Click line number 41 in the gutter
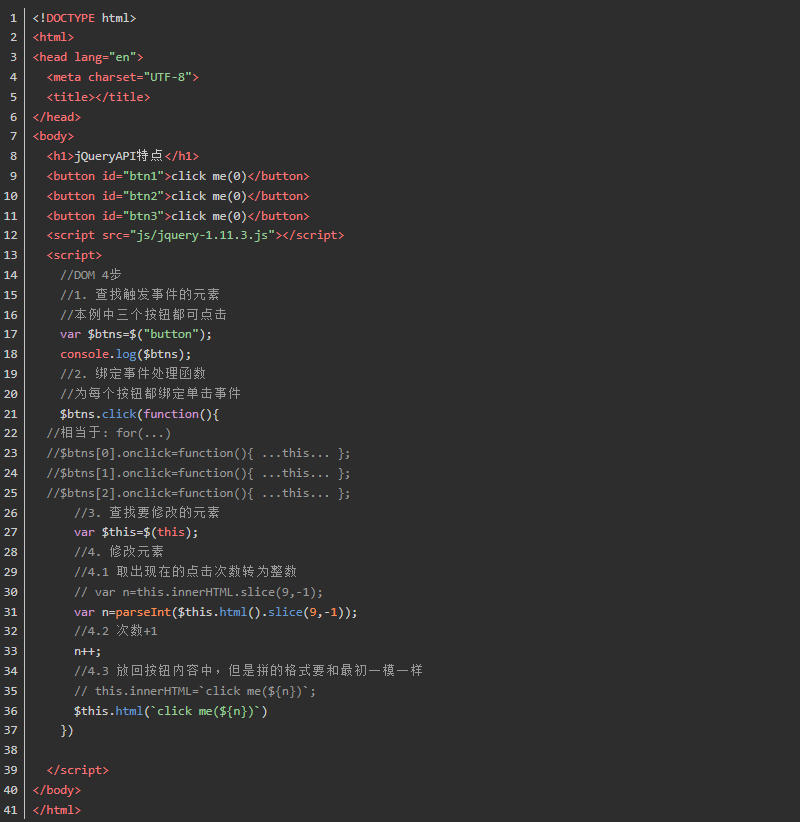Viewport: 800px width, 822px height. click(11, 810)
